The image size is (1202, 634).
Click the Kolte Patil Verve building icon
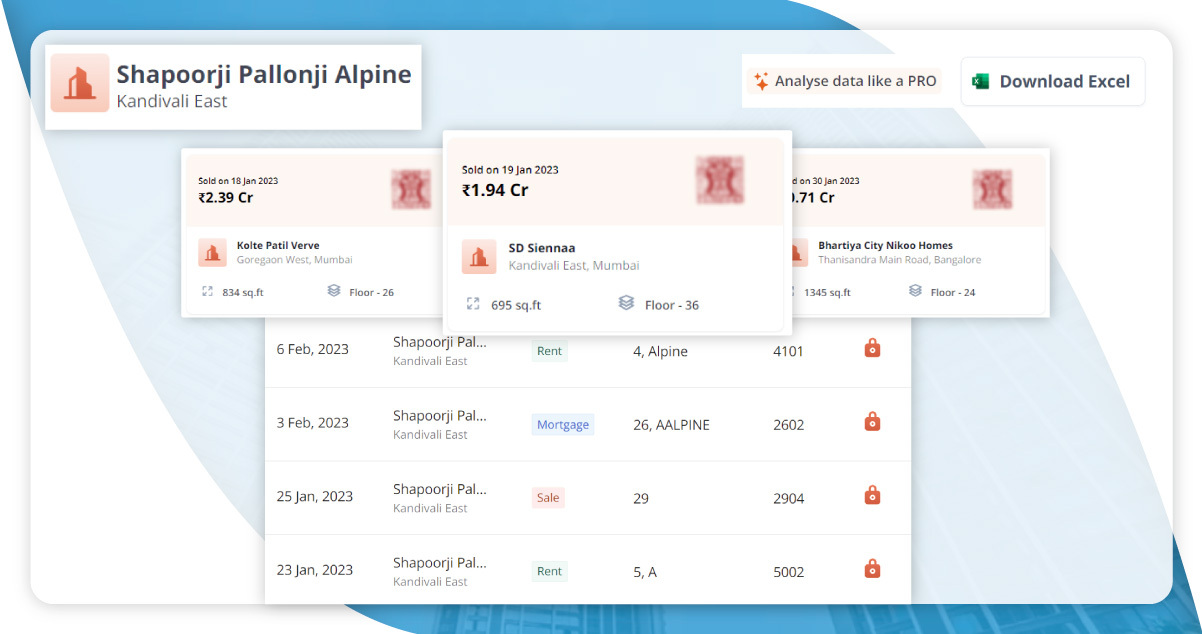[x=212, y=253]
